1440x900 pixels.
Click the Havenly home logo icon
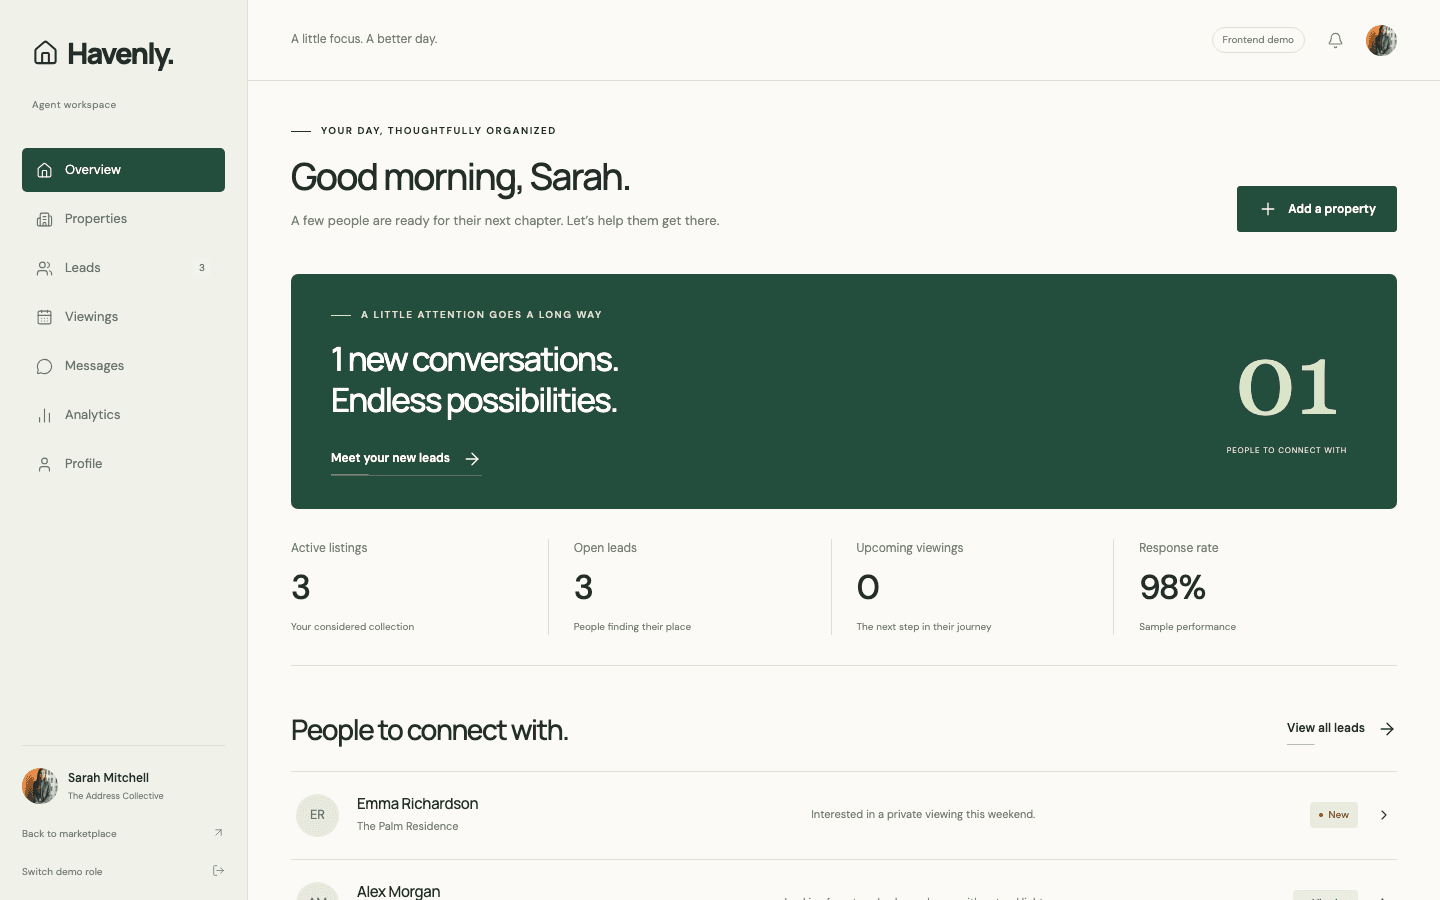coord(45,53)
